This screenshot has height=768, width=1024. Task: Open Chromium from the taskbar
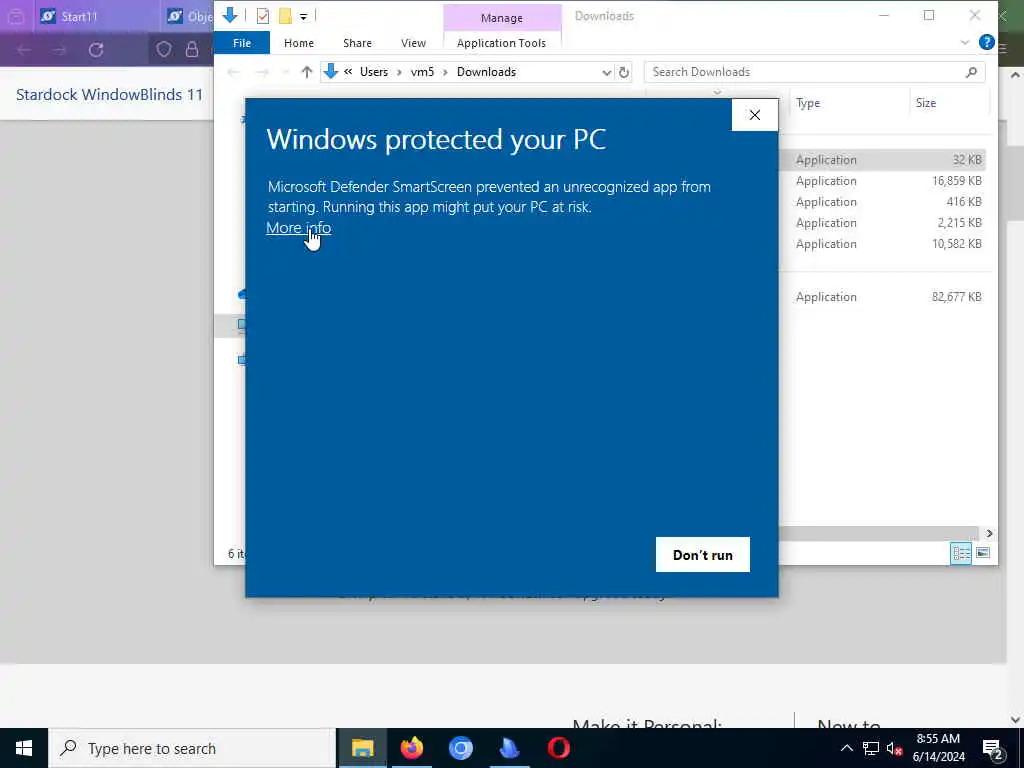[x=460, y=748]
